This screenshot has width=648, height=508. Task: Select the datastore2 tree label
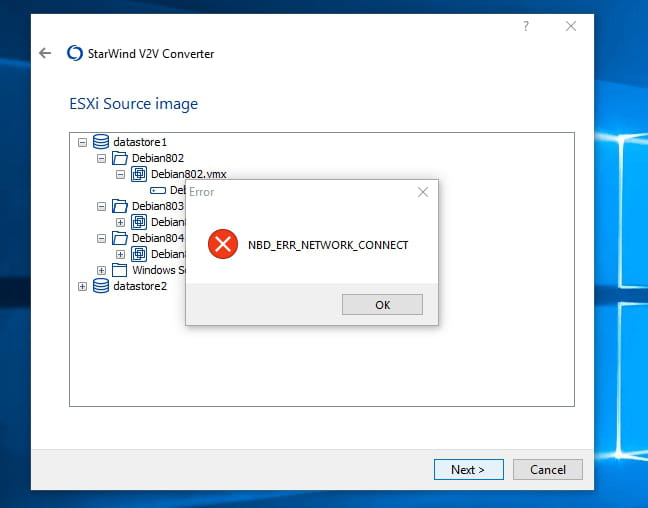140,286
